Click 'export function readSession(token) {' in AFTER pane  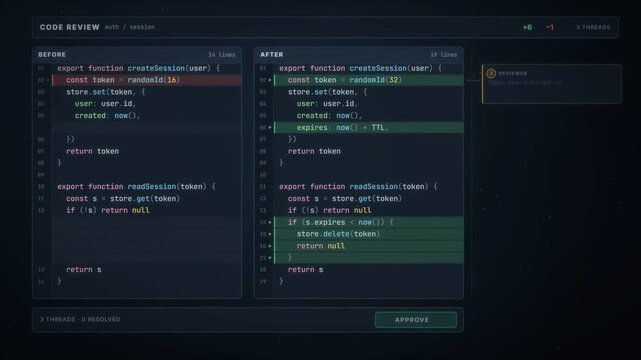pyautogui.click(x=359, y=187)
